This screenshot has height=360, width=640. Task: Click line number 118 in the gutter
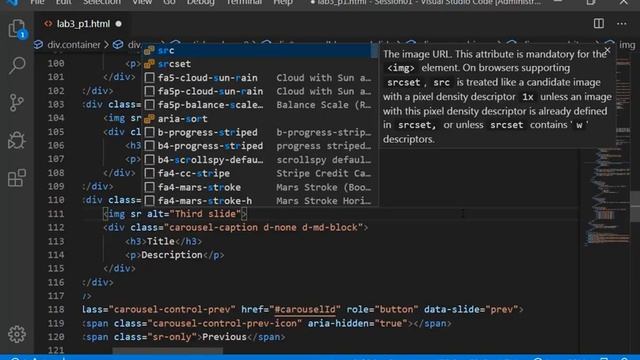[x=56, y=309]
